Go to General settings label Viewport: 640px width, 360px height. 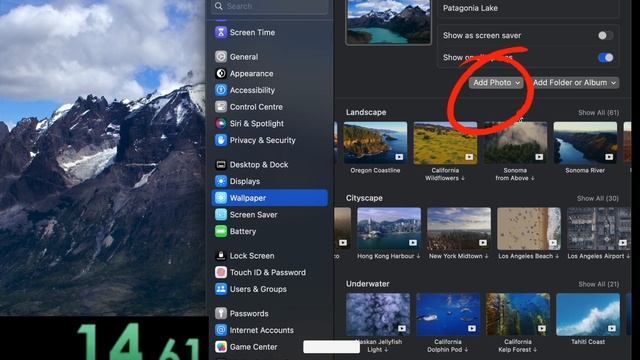pos(244,57)
